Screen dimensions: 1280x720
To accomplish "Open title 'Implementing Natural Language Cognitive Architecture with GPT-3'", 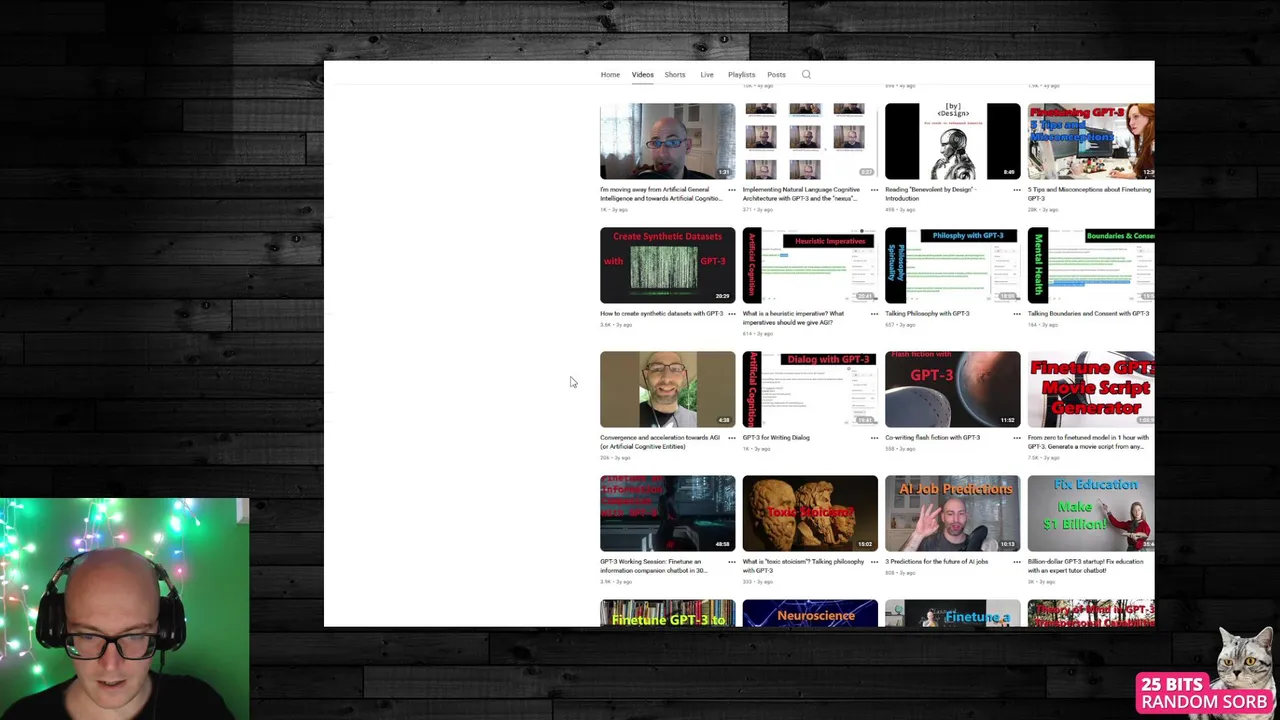I will coord(801,194).
